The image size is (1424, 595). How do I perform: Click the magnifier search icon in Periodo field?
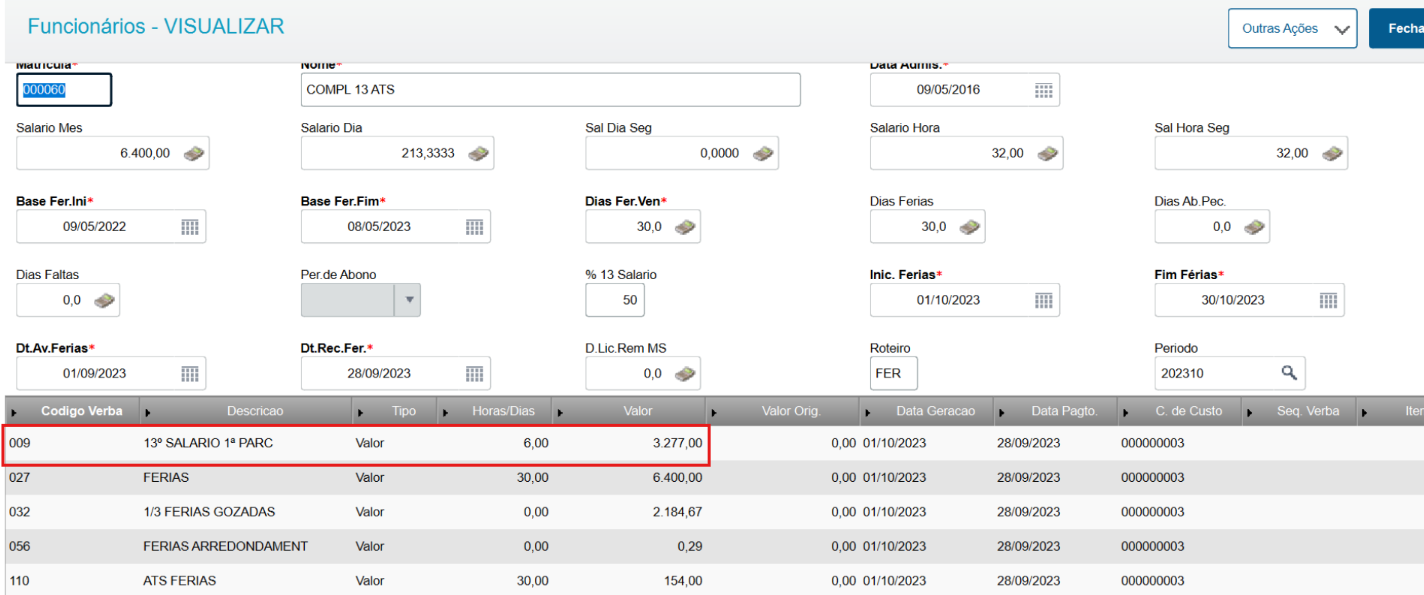tap(1289, 373)
